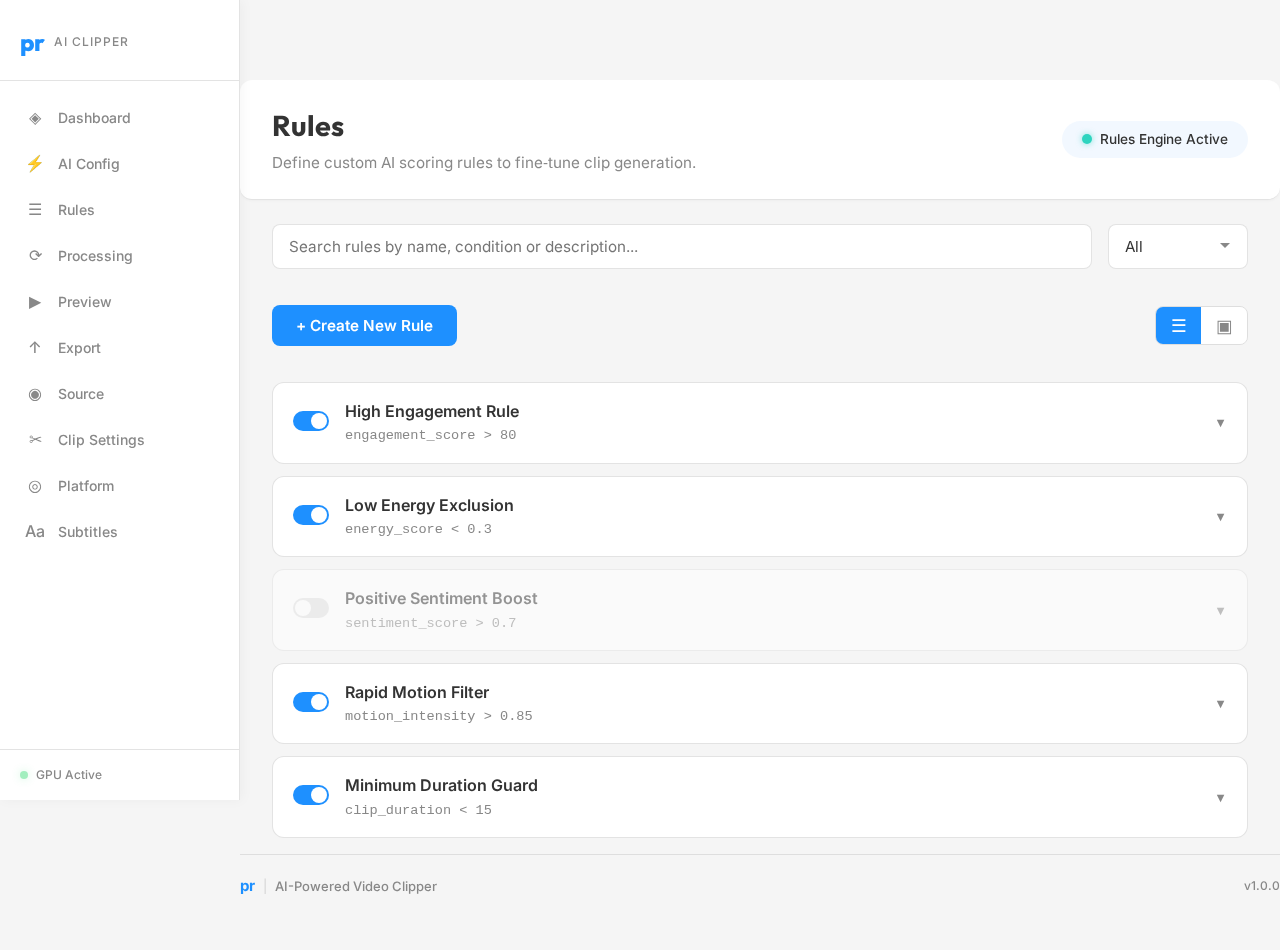Click the Processing refresh icon
Screen dimensions: 1280x950
pyautogui.click(x=35, y=256)
